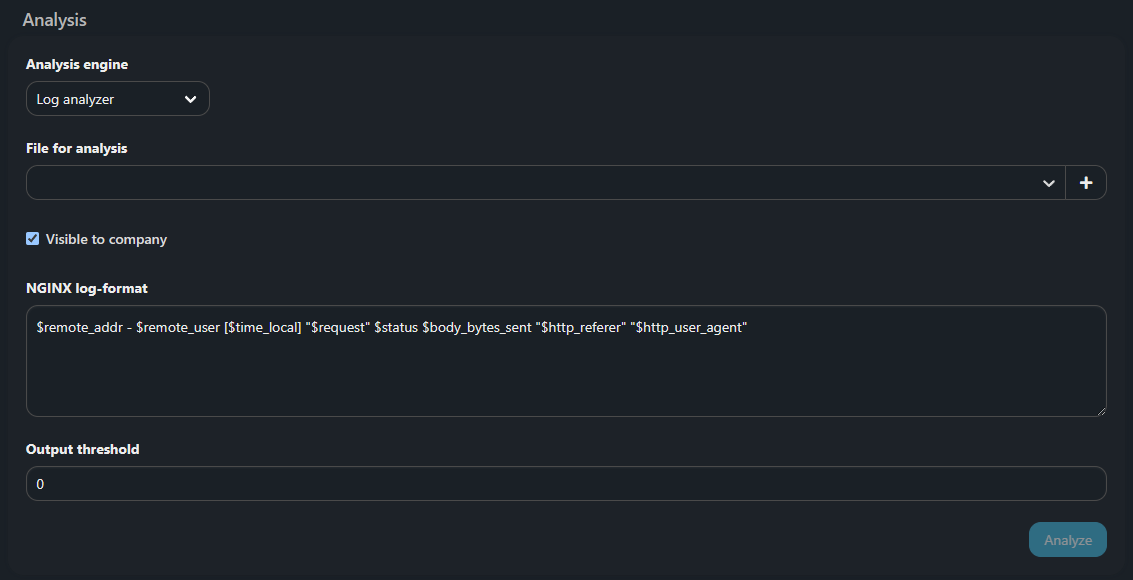This screenshot has height=580, width=1133.
Task: Place cursor on $http_user_agent in log format
Action: point(693,328)
